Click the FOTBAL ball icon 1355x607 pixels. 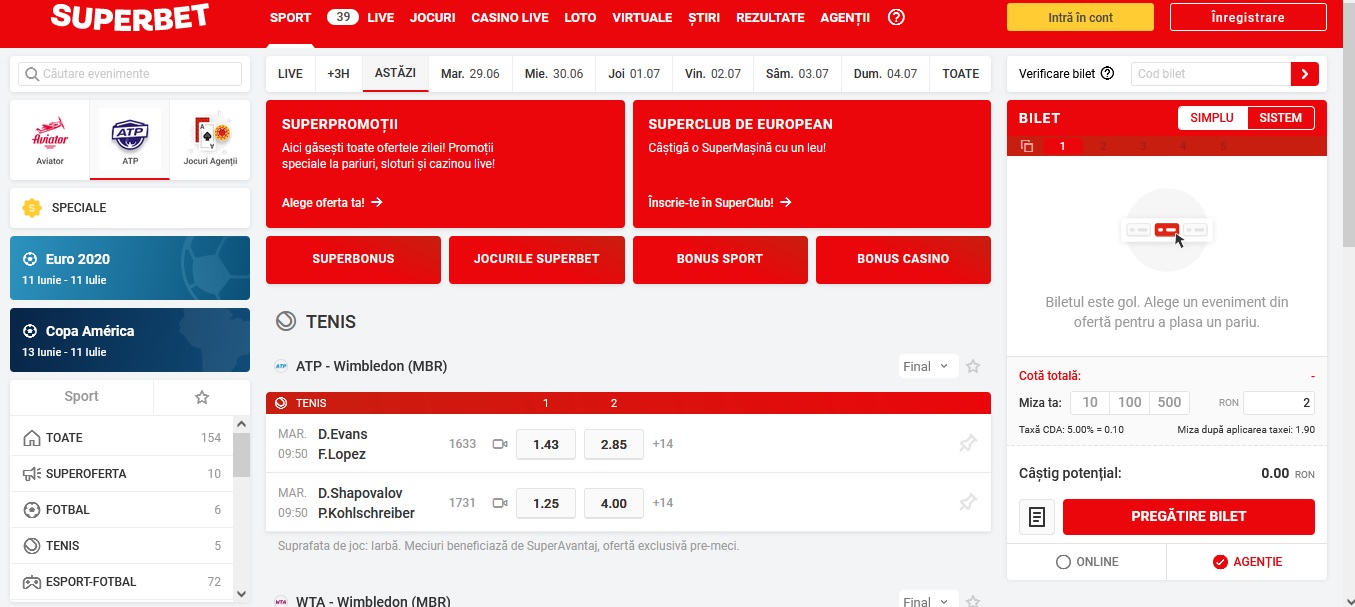coord(32,510)
